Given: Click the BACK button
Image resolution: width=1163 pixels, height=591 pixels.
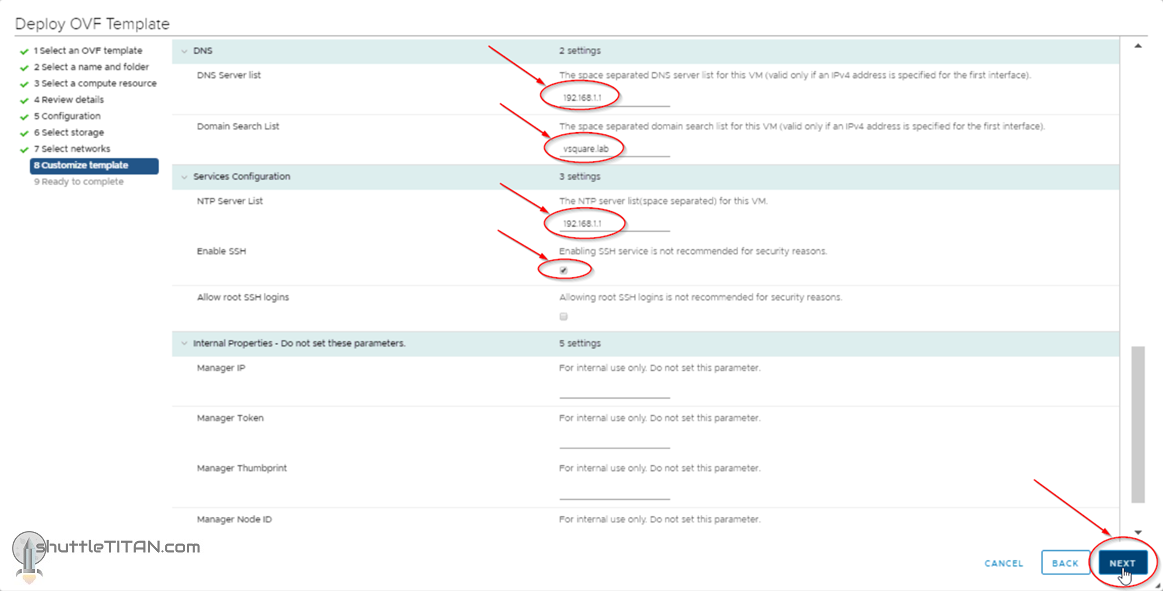Looking at the screenshot, I should (x=1065, y=563).
